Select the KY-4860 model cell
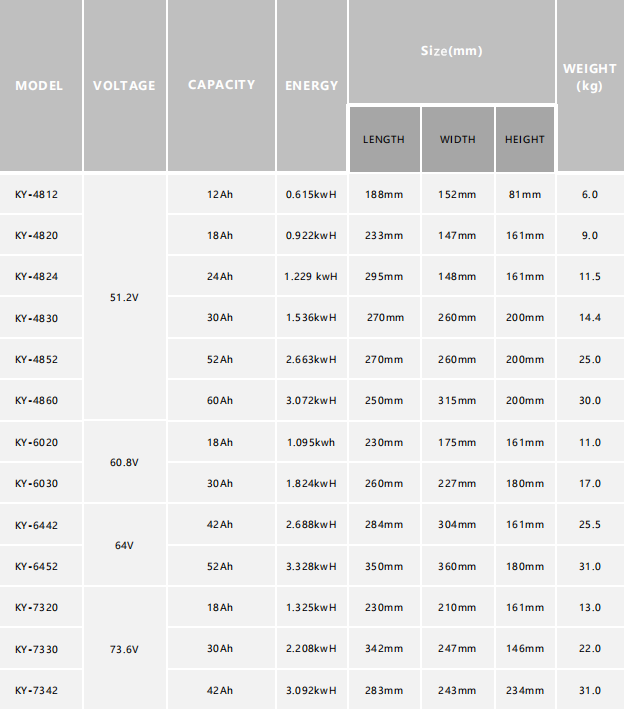Screen dimensions: 624x710 37,401
